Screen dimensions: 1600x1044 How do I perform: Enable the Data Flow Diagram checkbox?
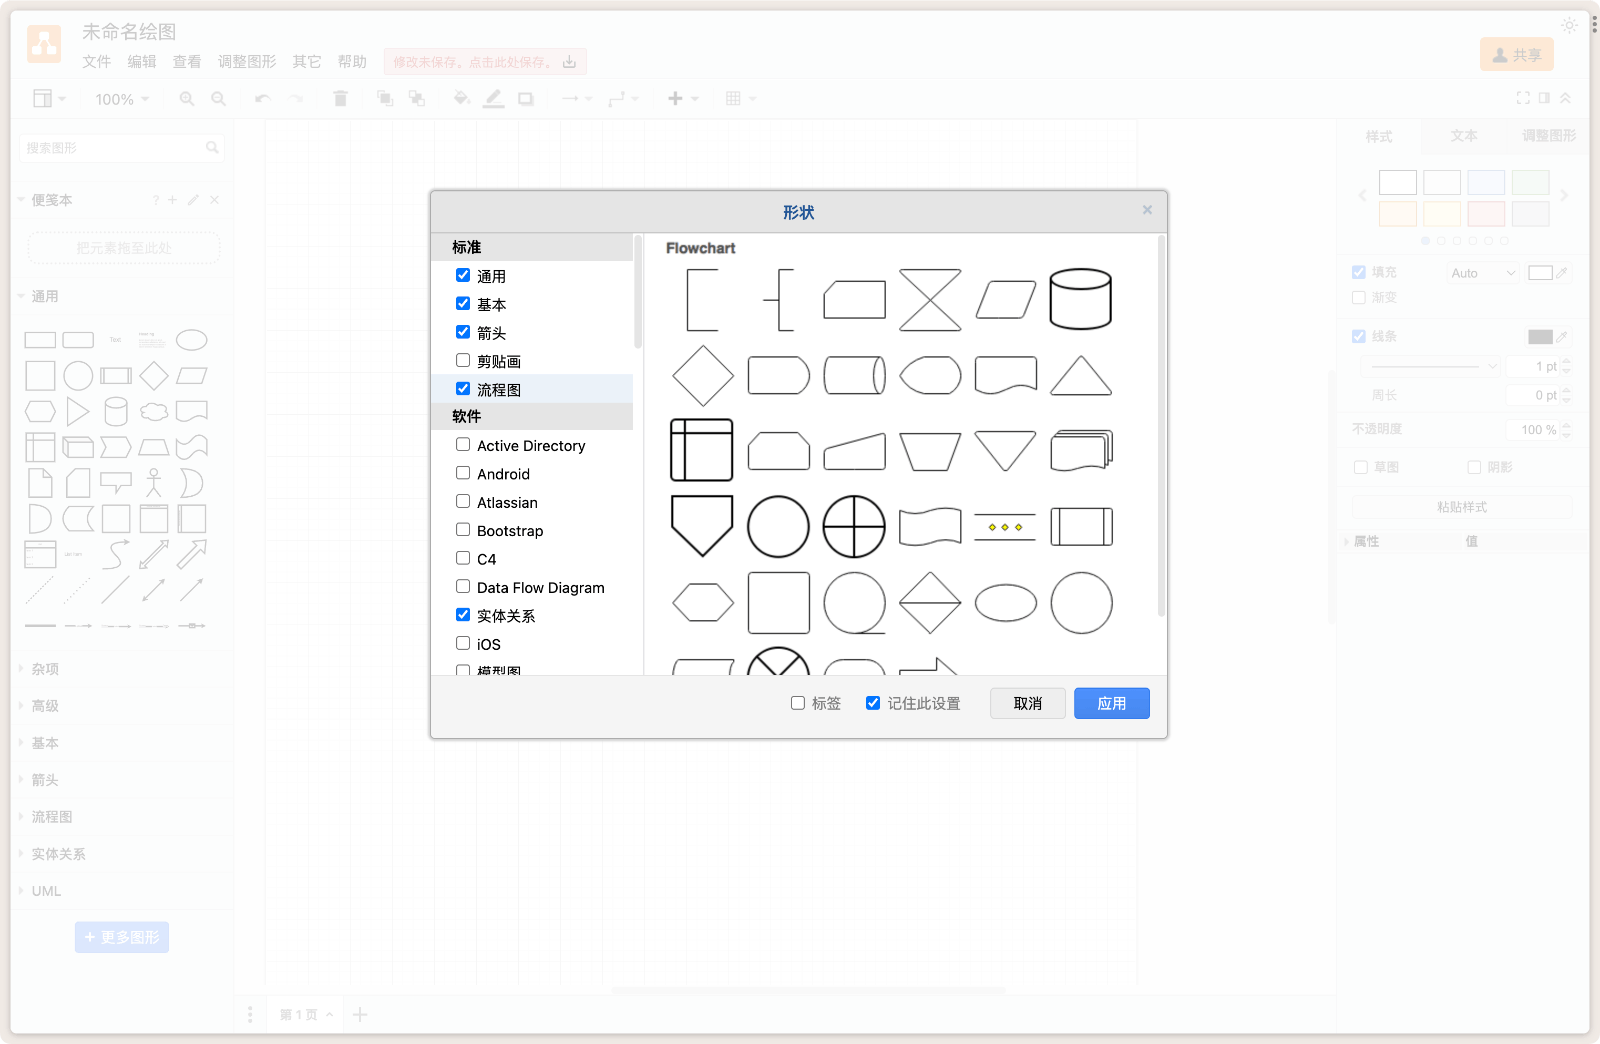[463, 586]
